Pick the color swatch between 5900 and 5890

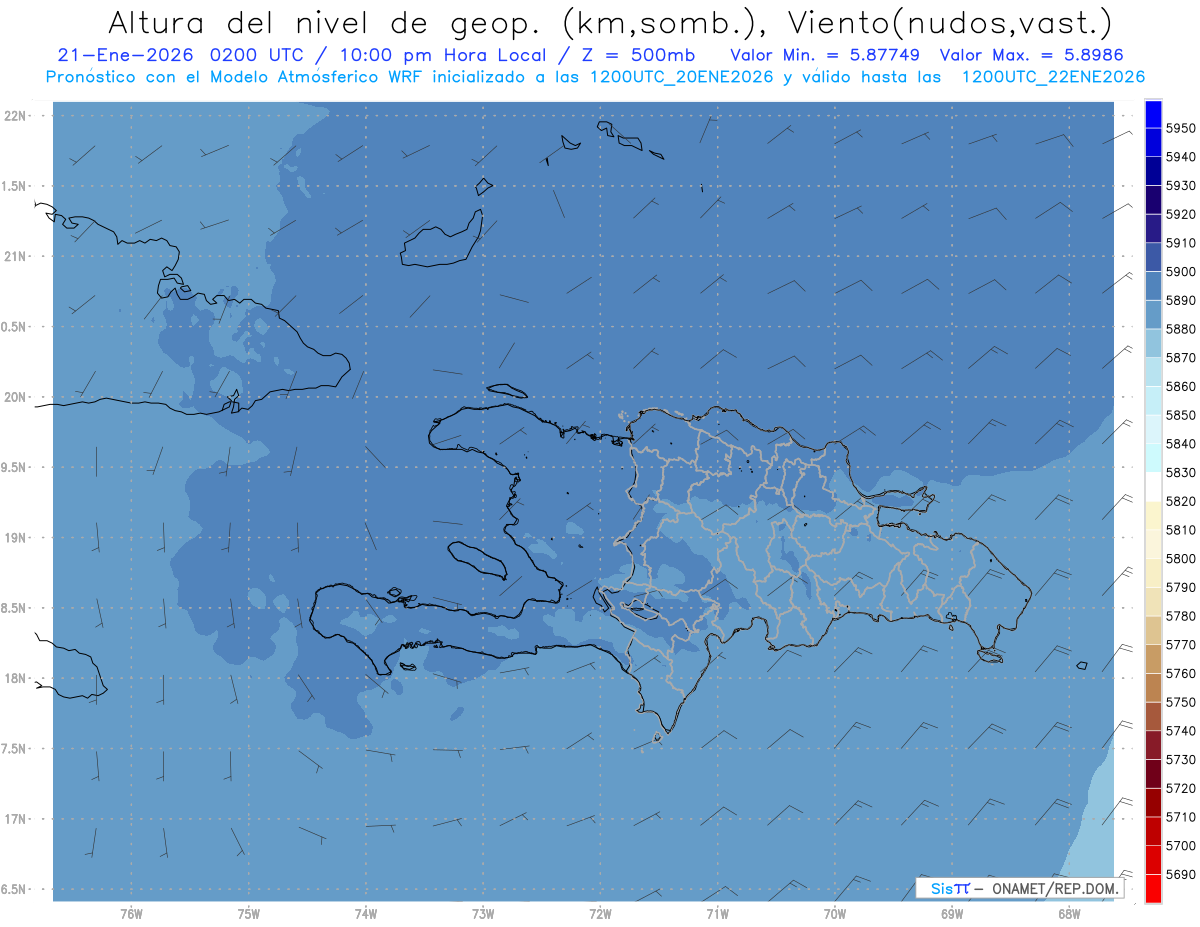coord(1153,286)
